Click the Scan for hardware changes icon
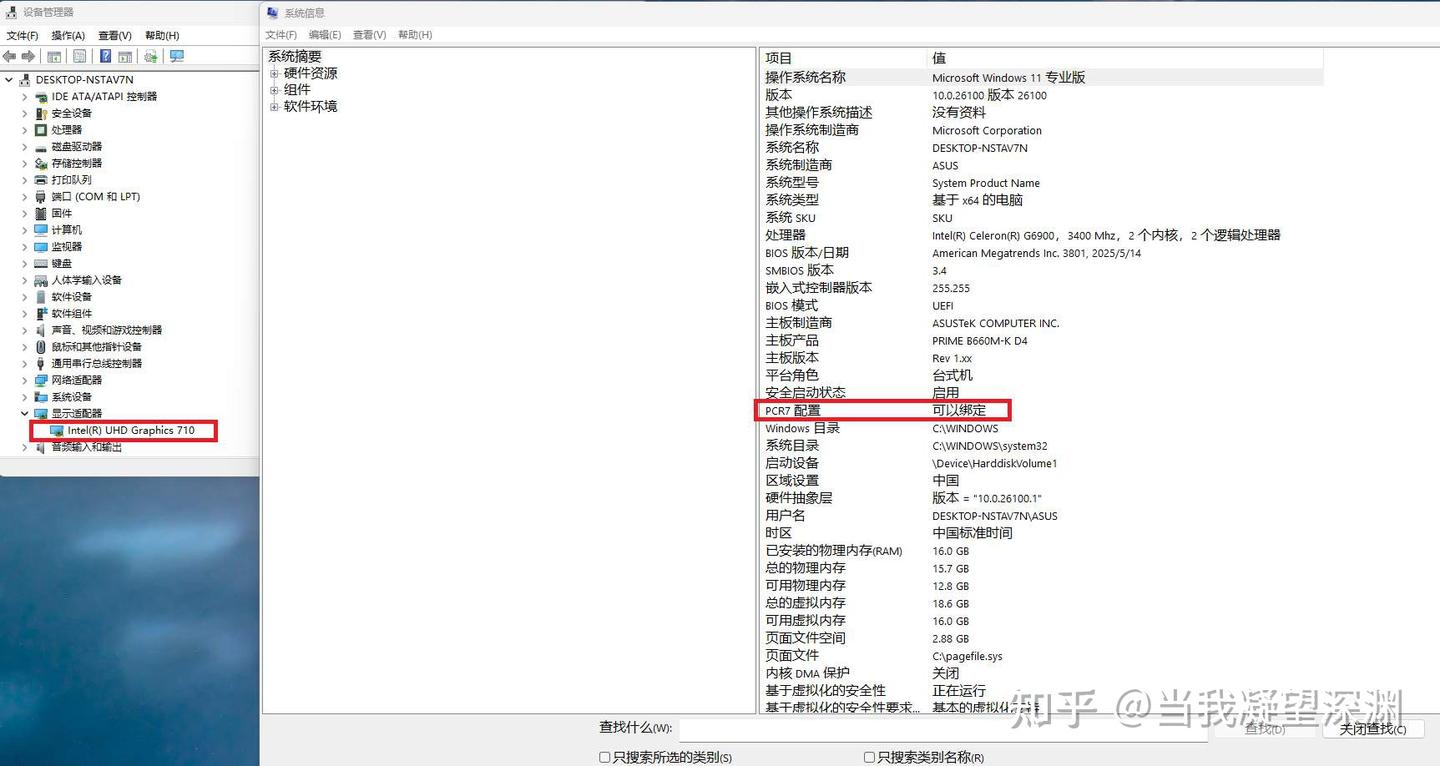 [150, 56]
